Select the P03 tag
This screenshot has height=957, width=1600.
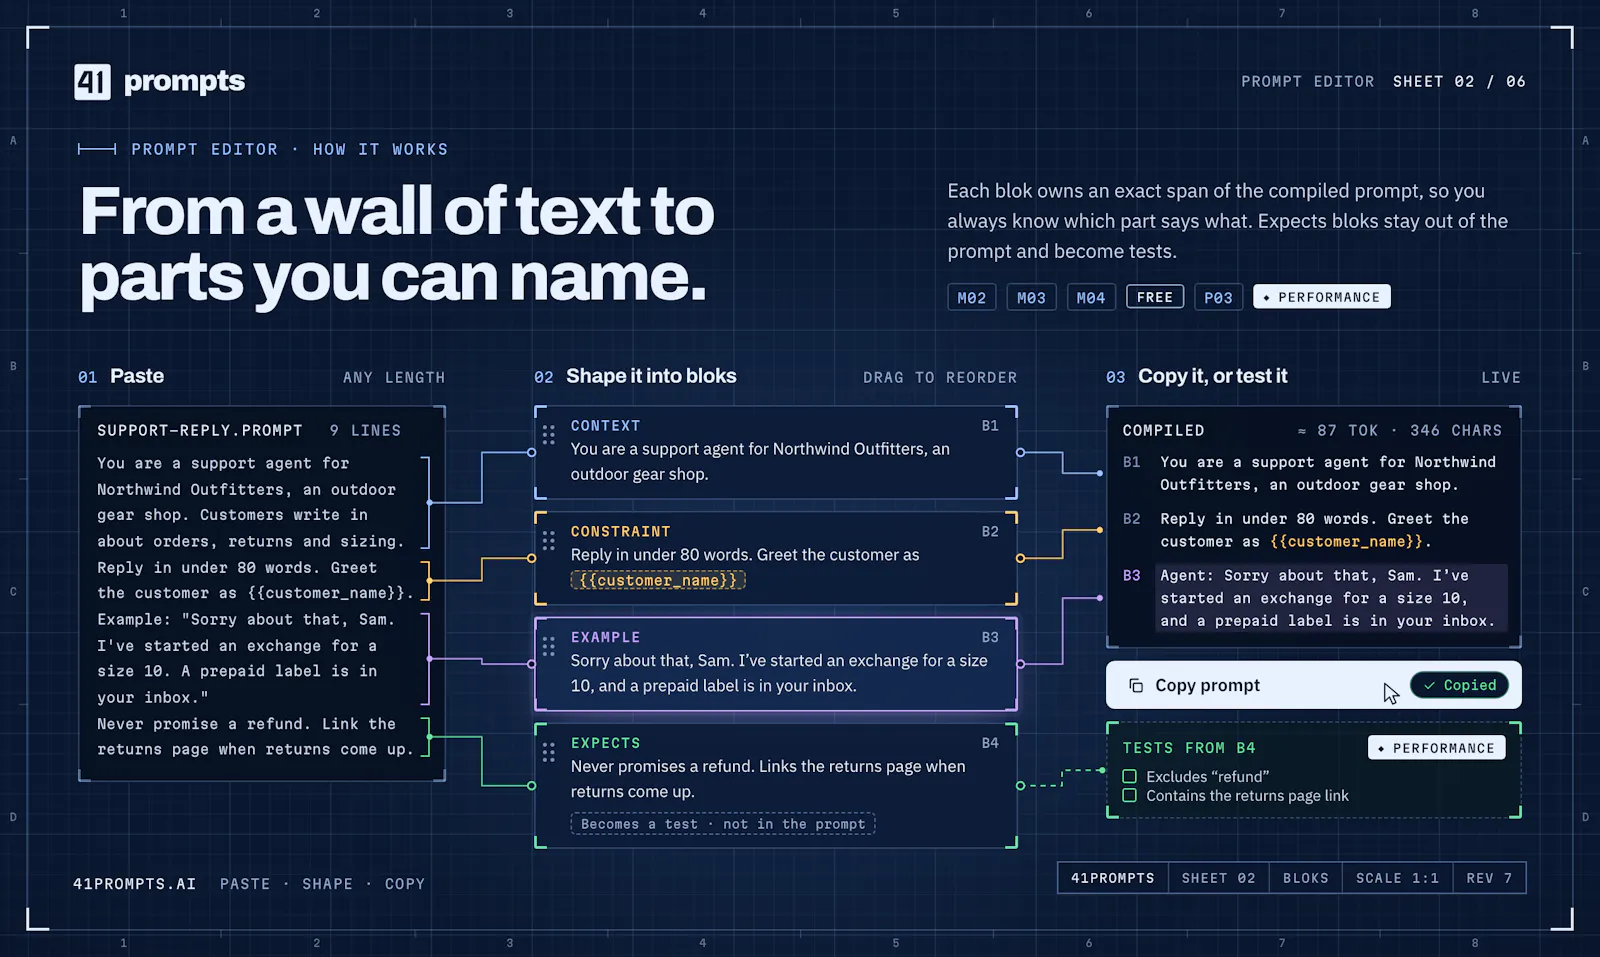tap(1218, 297)
